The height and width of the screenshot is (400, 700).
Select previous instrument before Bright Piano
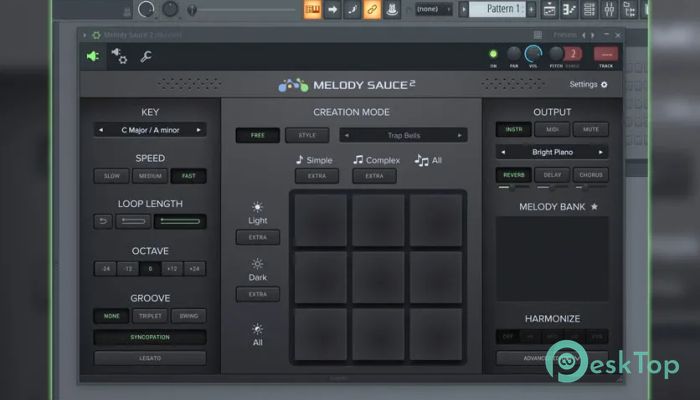(x=503, y=152)
